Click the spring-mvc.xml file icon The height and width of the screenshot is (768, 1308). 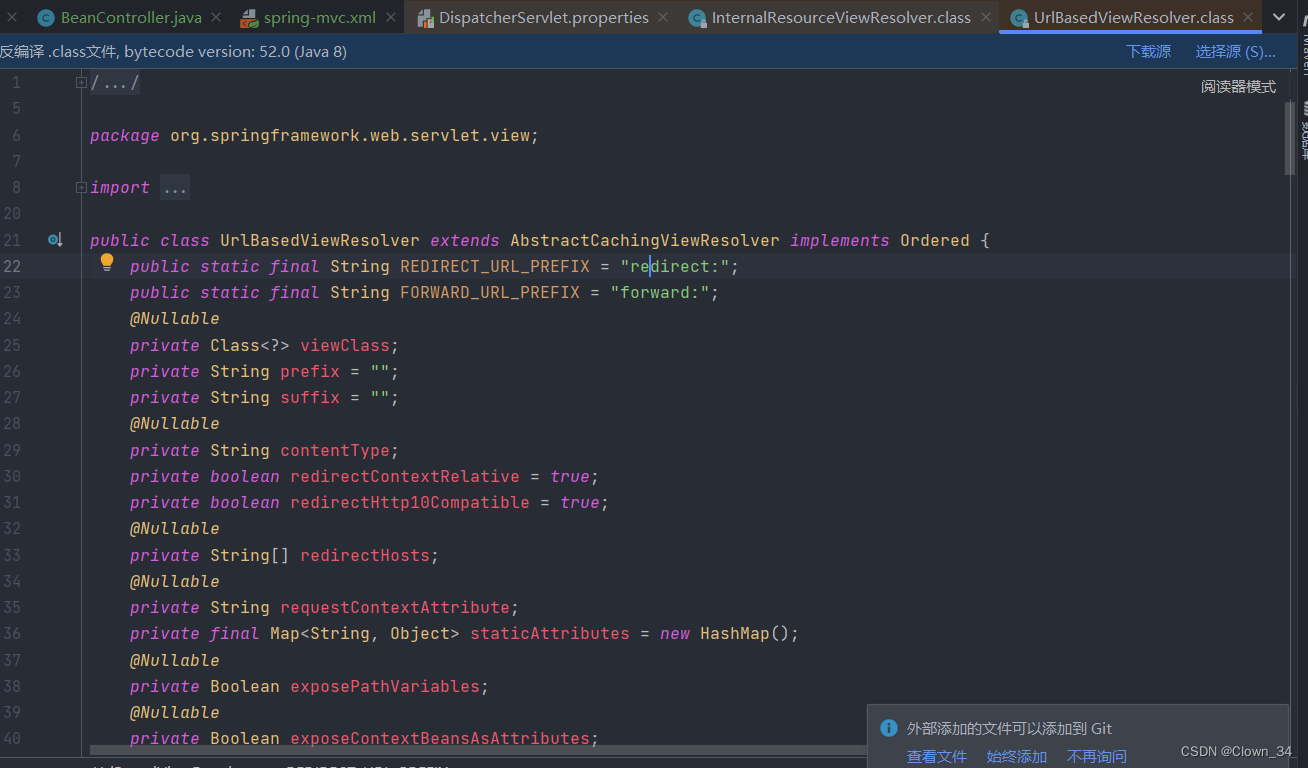(x=248, y=18)
